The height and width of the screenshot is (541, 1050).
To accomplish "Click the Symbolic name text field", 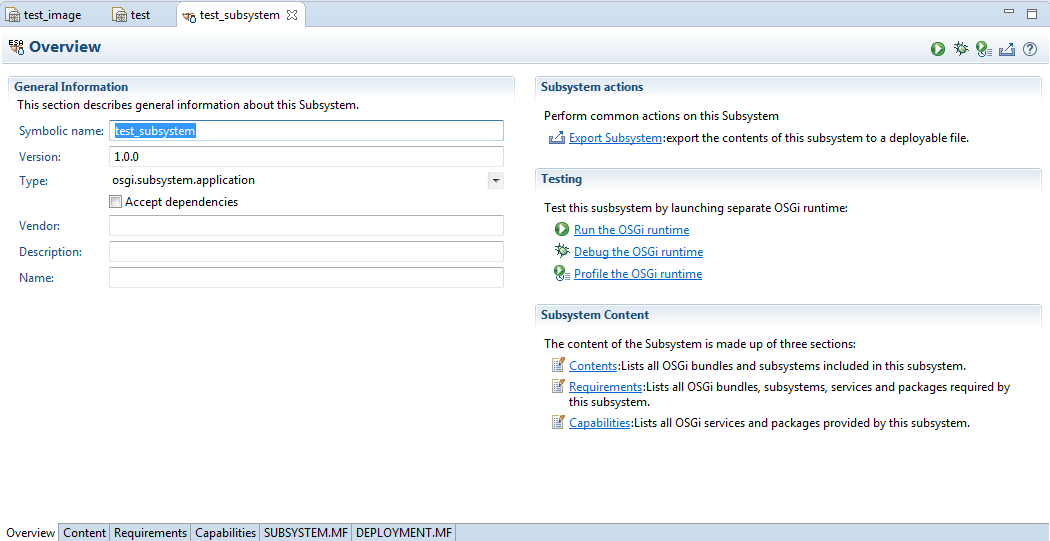I will (x=305, y=131).
